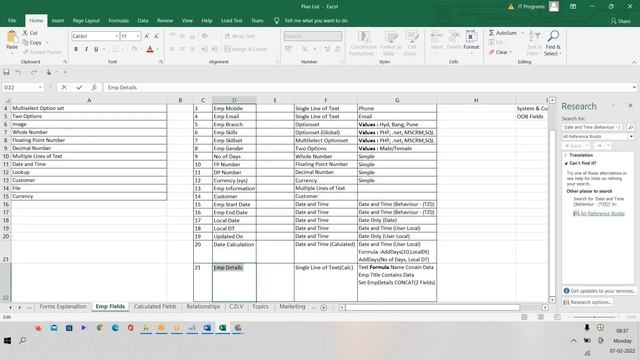Open the File menu
Image resolution: width=640 pixels, height=360 pixels.
(x=12, y=20)
